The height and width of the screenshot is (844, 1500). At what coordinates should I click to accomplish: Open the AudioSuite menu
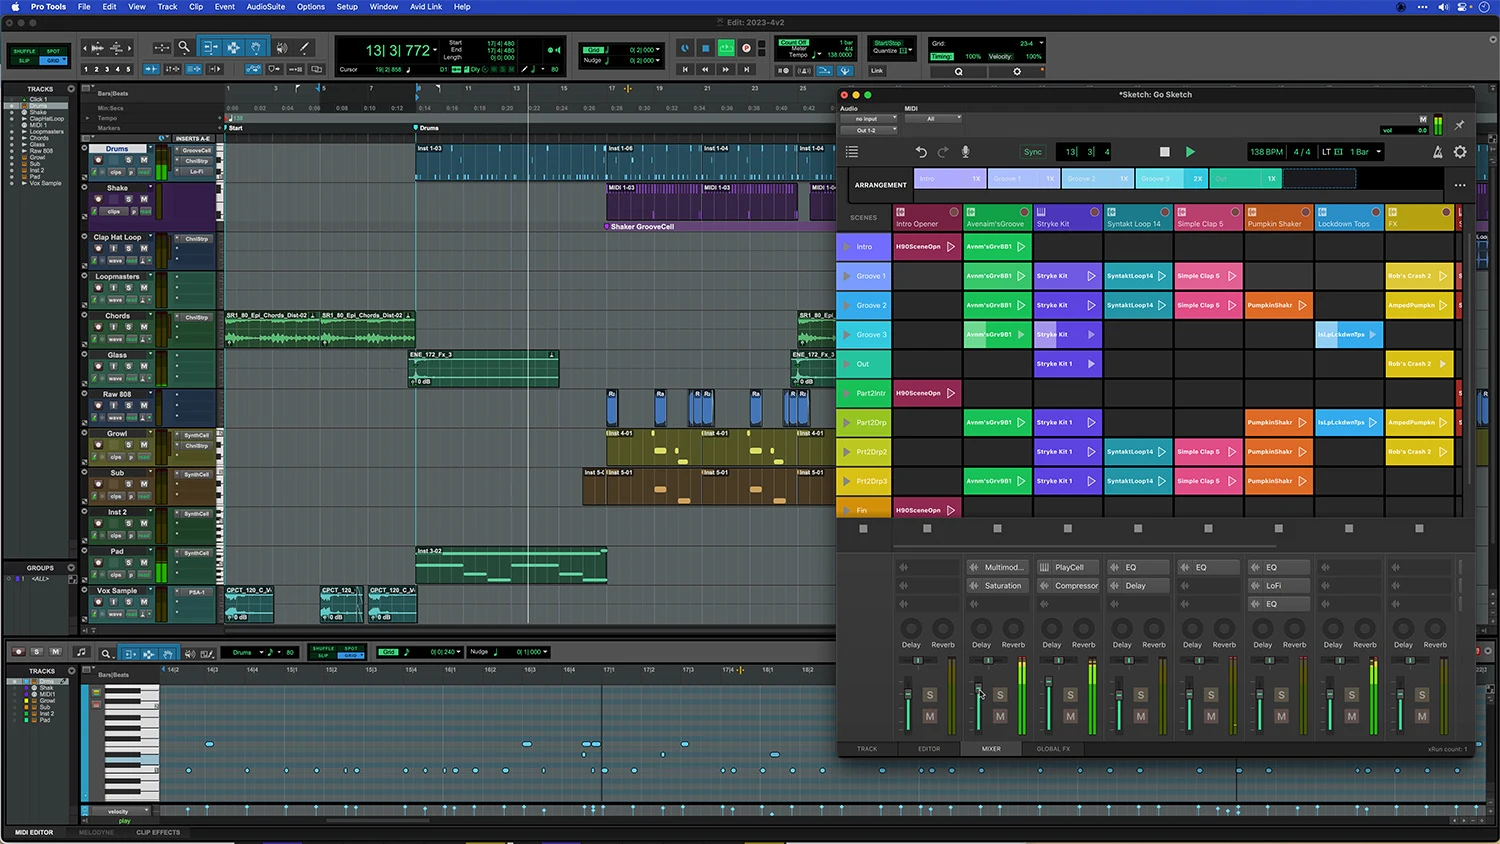point(266,7)
